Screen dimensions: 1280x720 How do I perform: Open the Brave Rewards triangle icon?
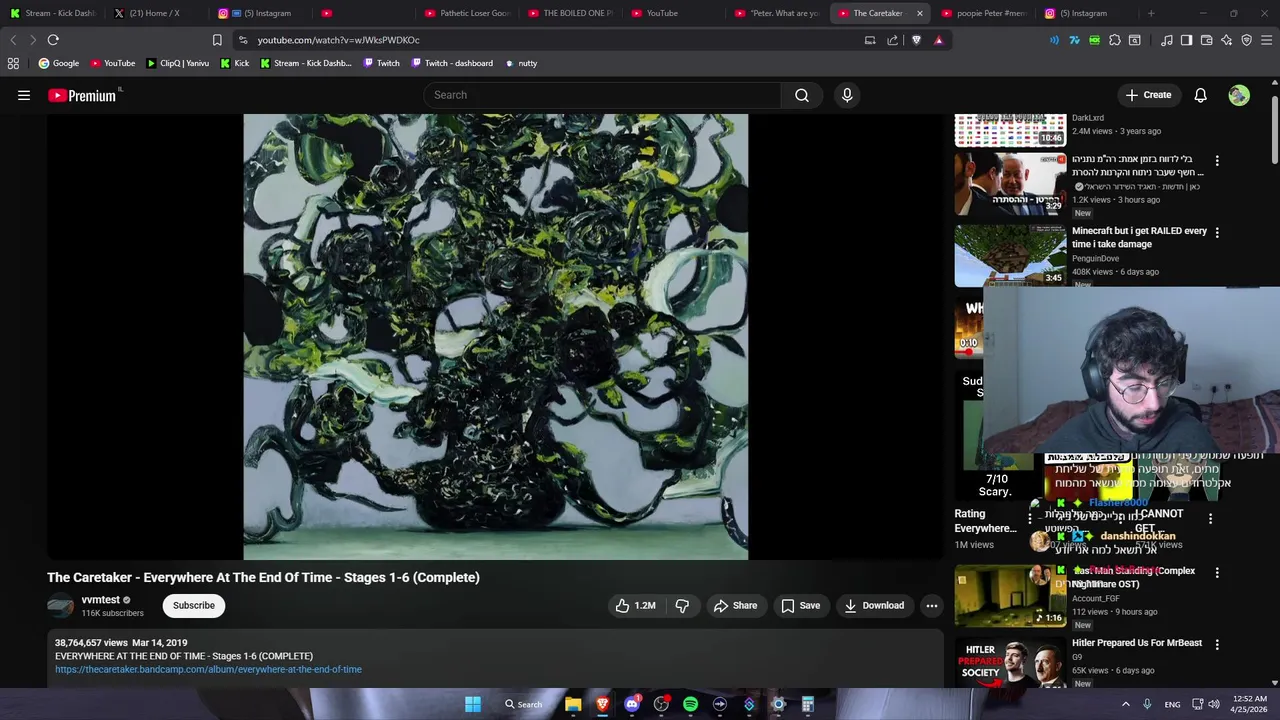coord(938,40)
